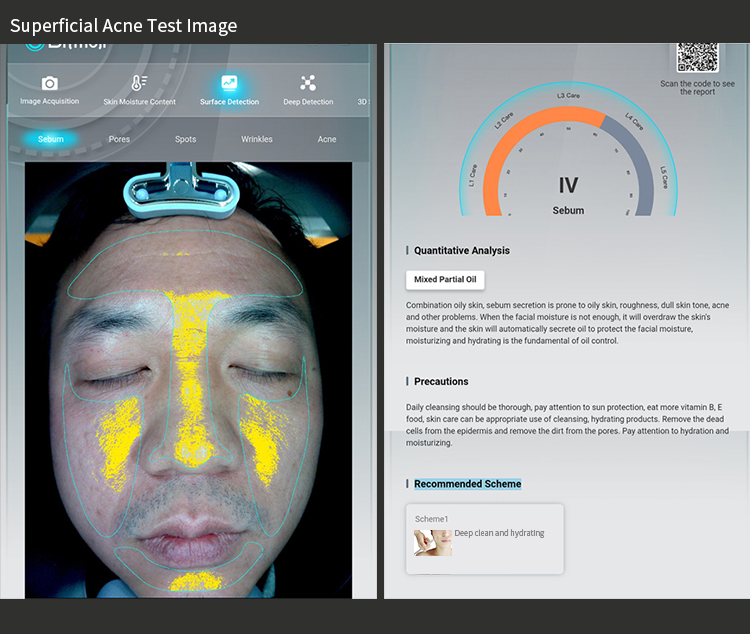Click the partially visible 3D tab
This screenshot has width=750, height=634.
pos(364,102)
